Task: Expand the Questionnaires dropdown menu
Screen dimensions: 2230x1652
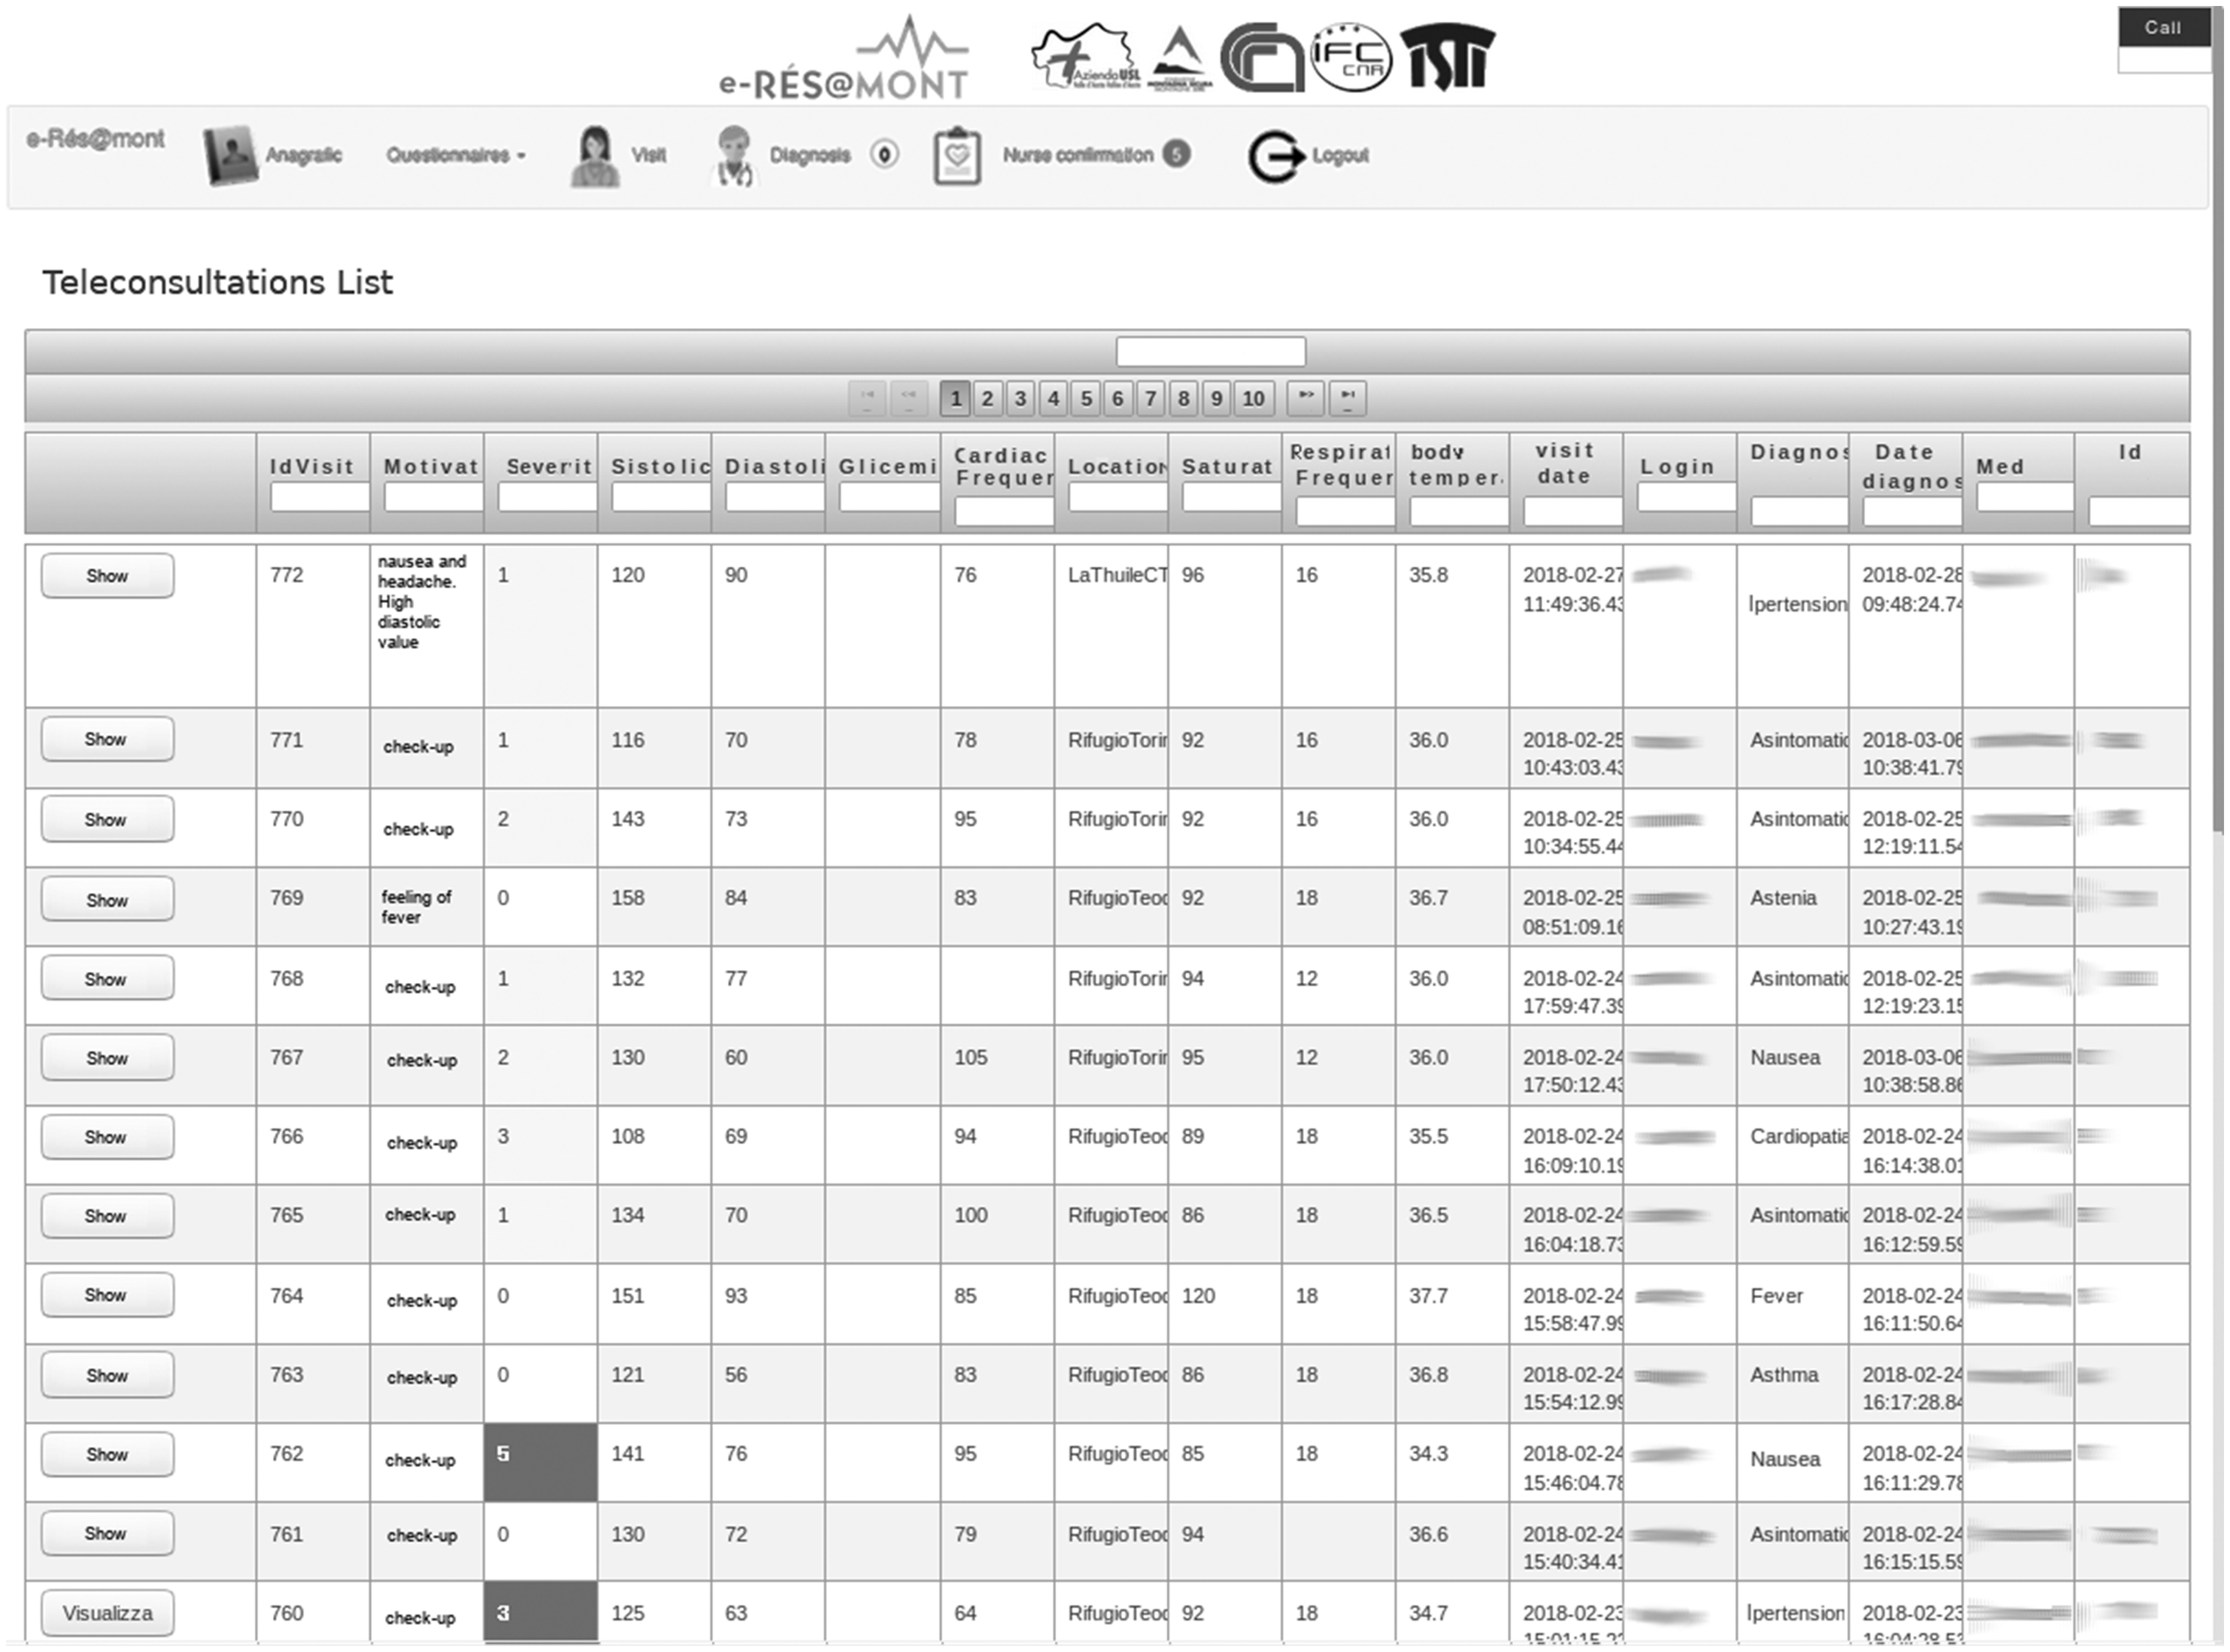Action: [x=456, y=155]
